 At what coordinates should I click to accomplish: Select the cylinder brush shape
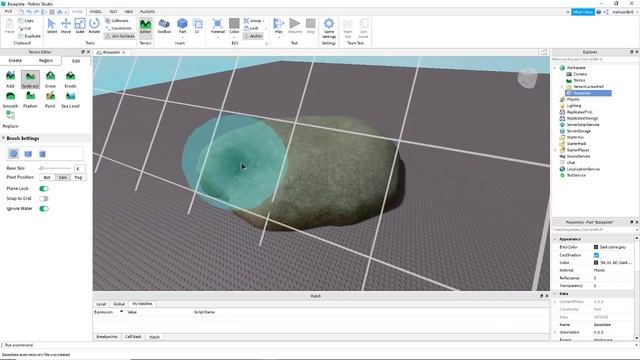(42, 154)
